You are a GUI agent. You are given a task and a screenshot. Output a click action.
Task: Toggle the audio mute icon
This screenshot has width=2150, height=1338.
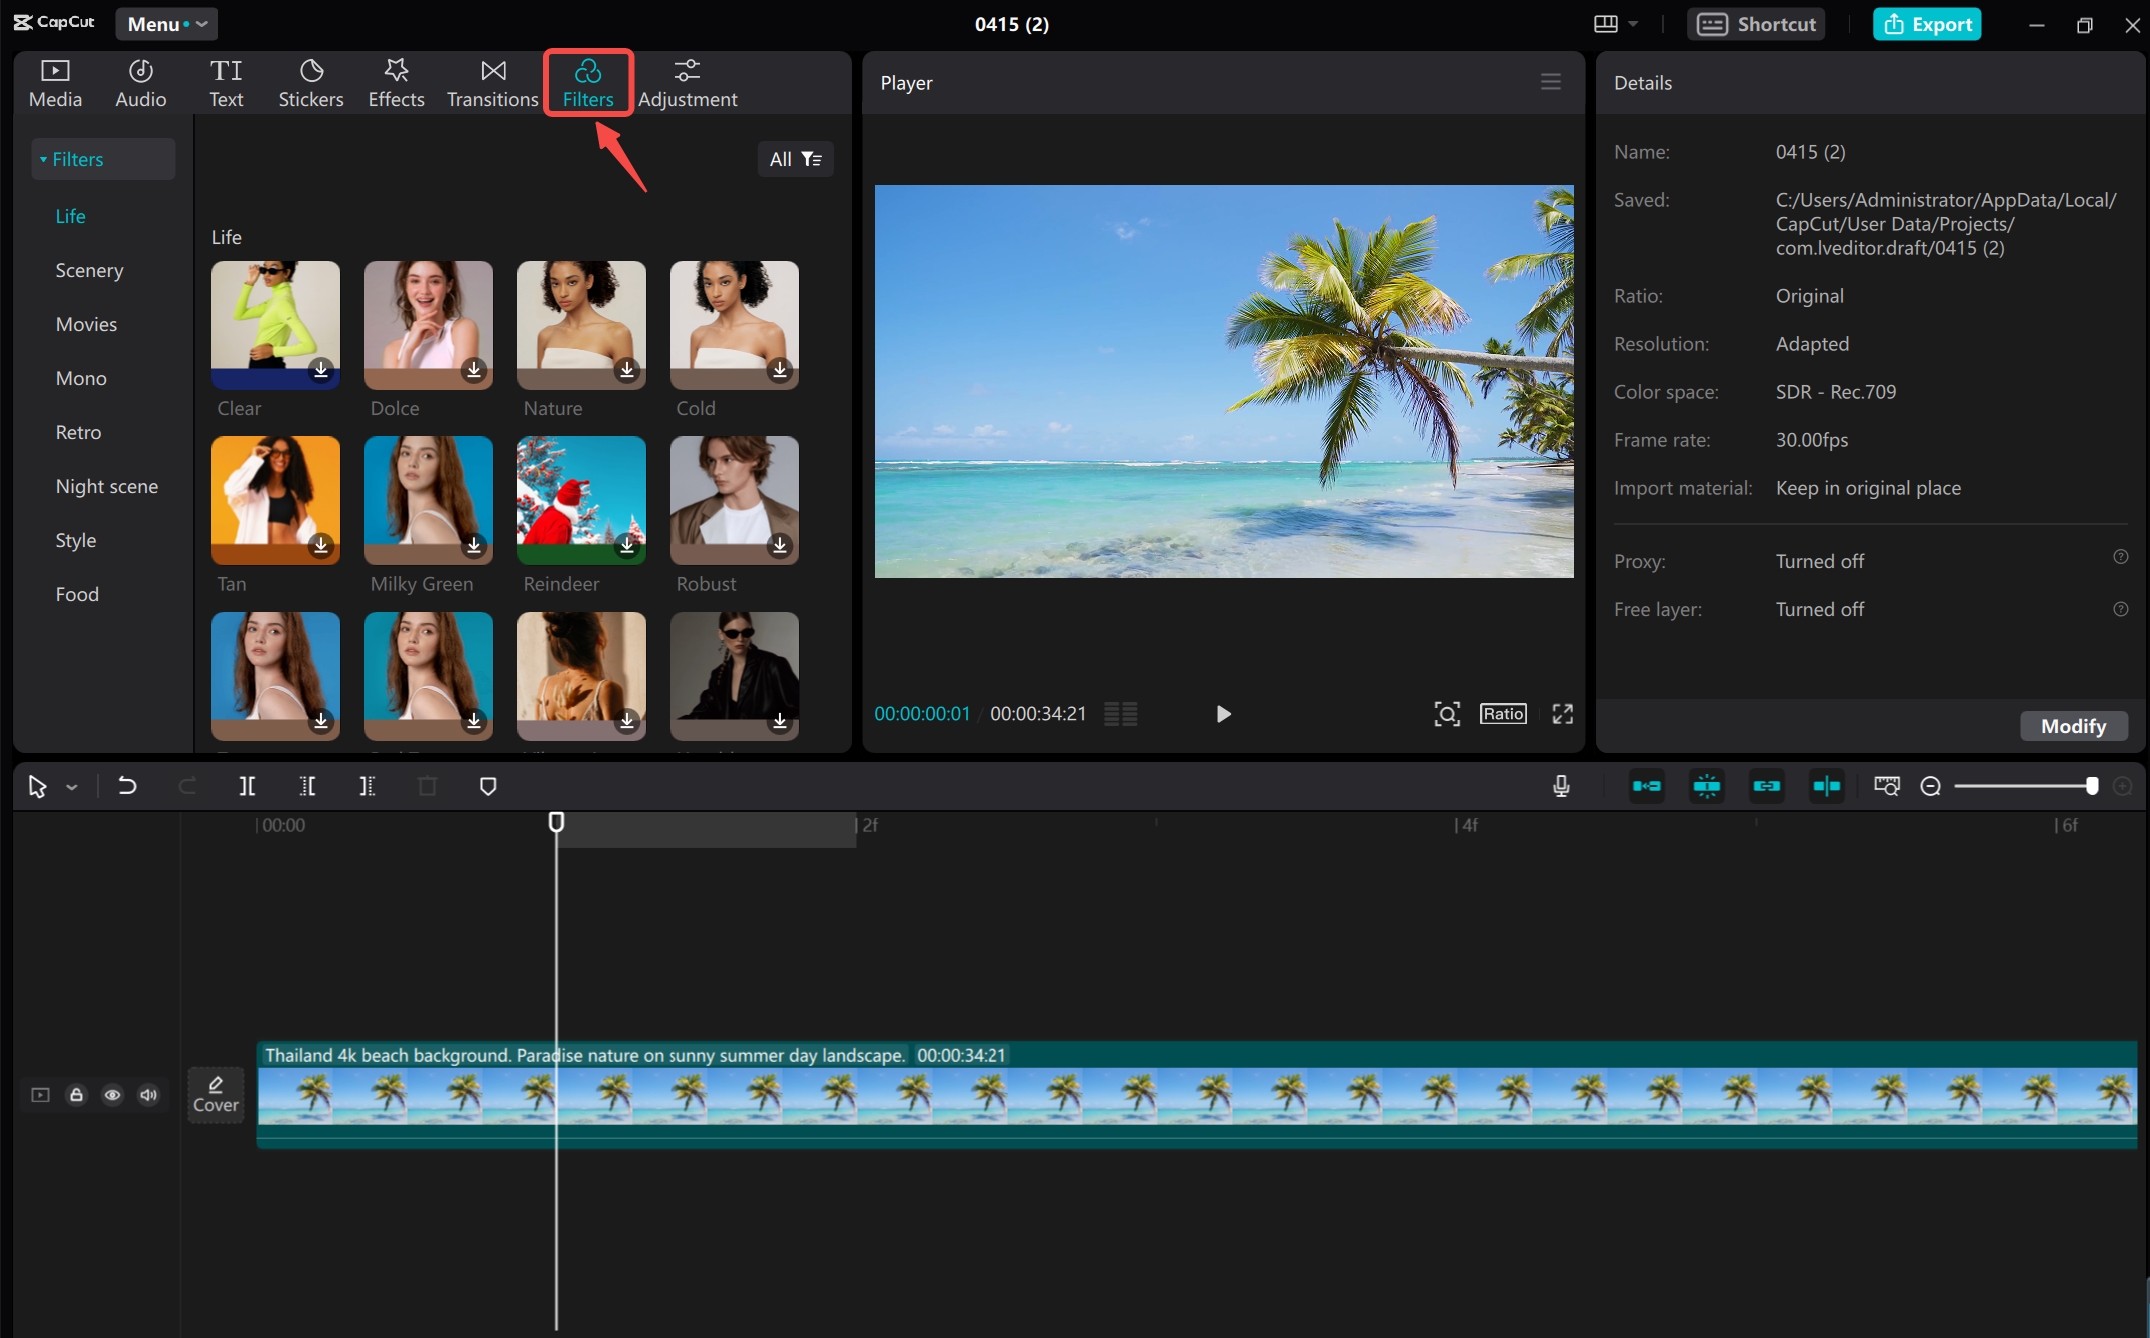[148, 1094]
